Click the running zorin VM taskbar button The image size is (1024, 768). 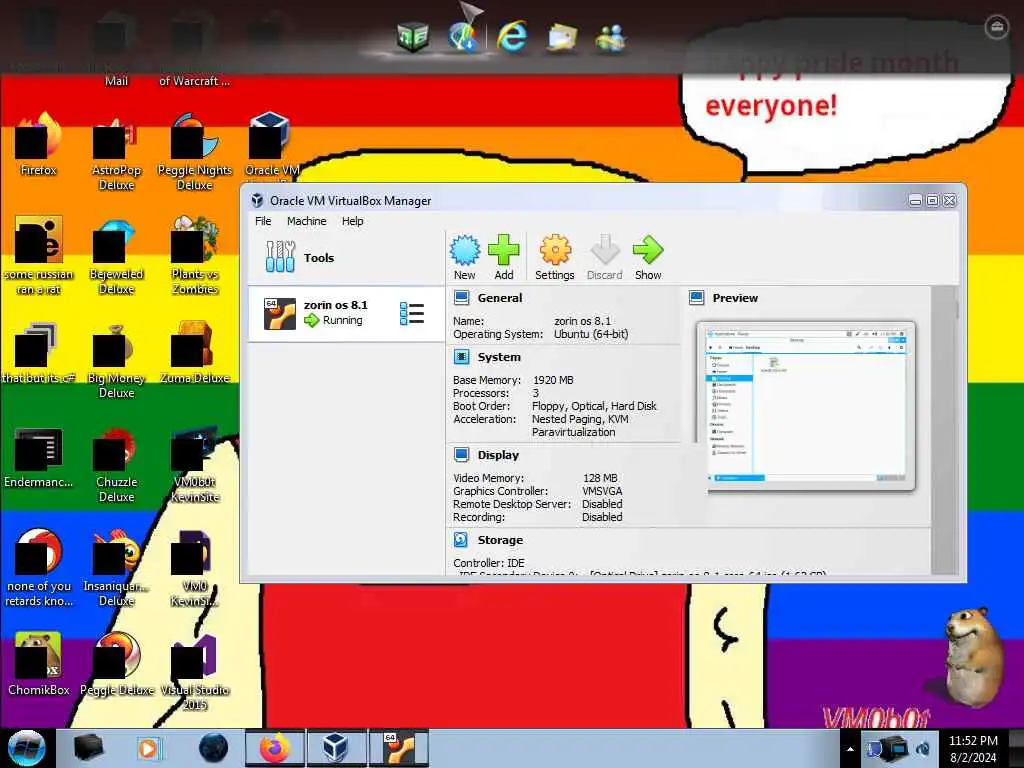pos(398,748)
